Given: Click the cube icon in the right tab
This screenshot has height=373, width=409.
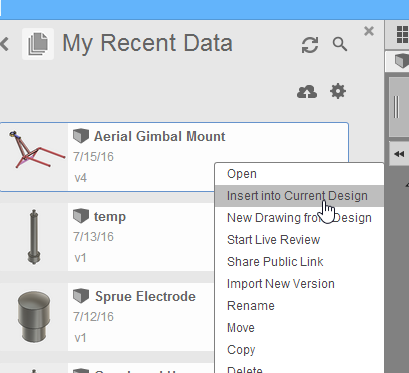Looking at the screenshot, I should [401, 61].
